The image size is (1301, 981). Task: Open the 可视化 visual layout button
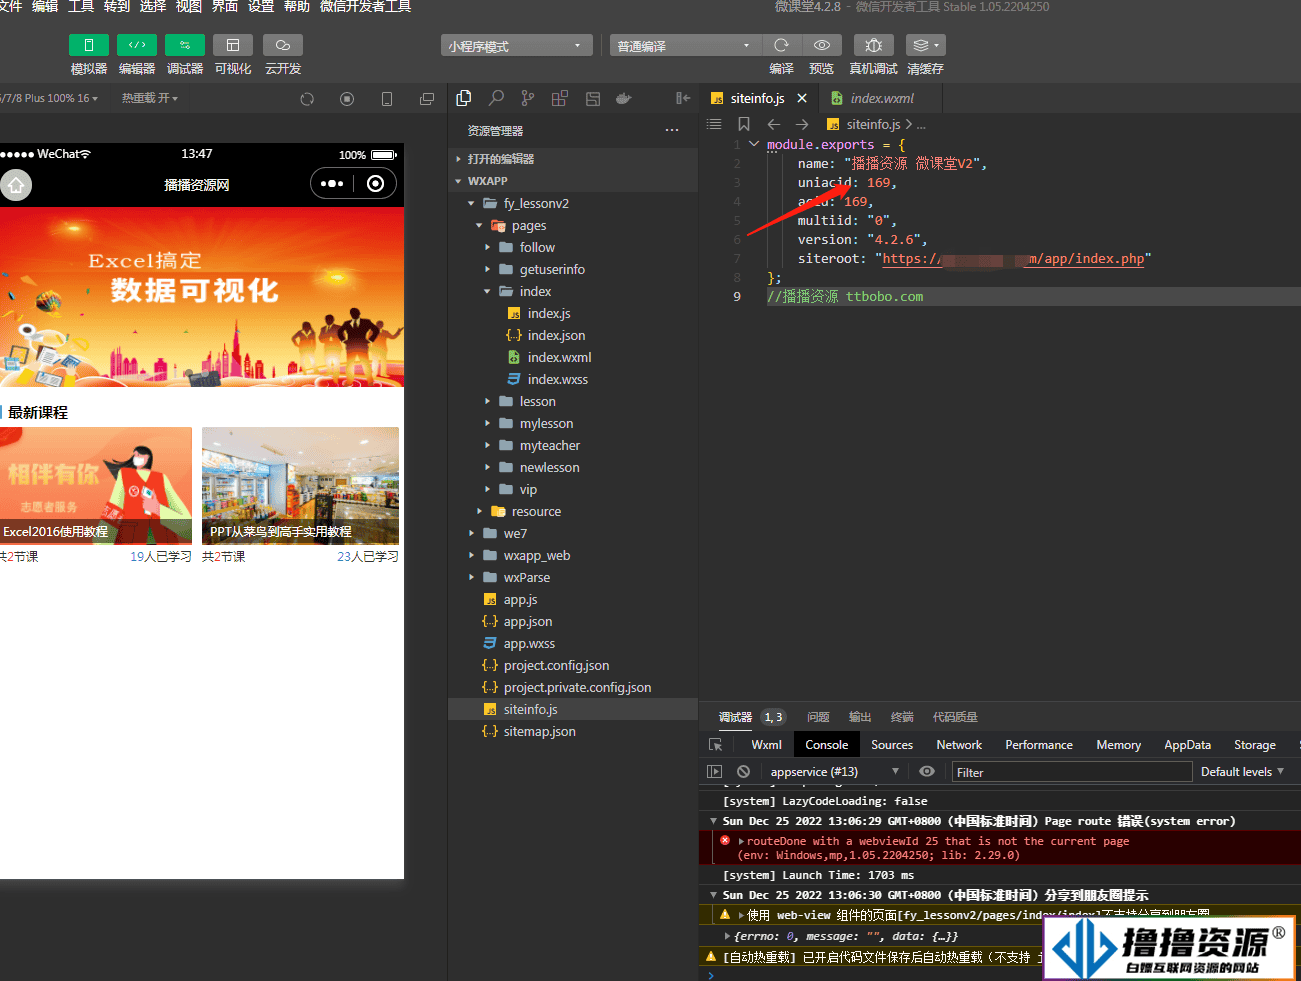tap(233, 45)
